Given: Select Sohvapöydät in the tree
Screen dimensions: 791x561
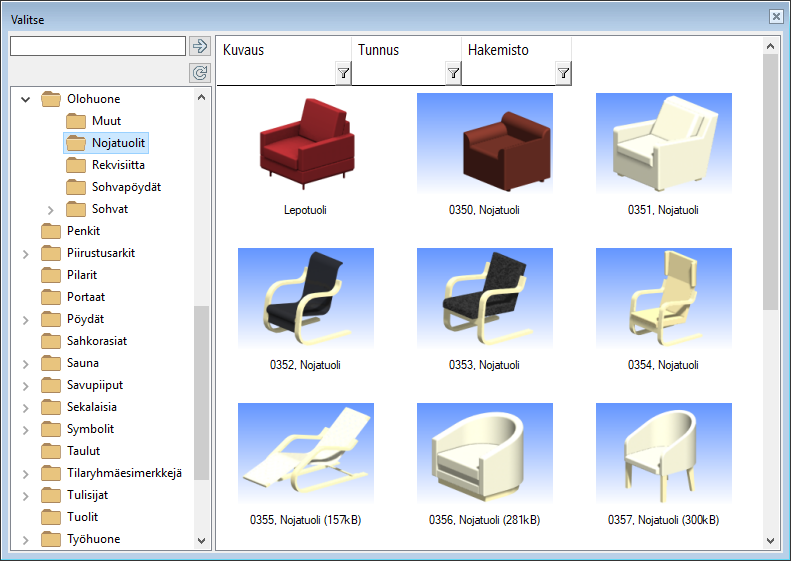Looking at the screenshot, I should (x=126, y=187).
